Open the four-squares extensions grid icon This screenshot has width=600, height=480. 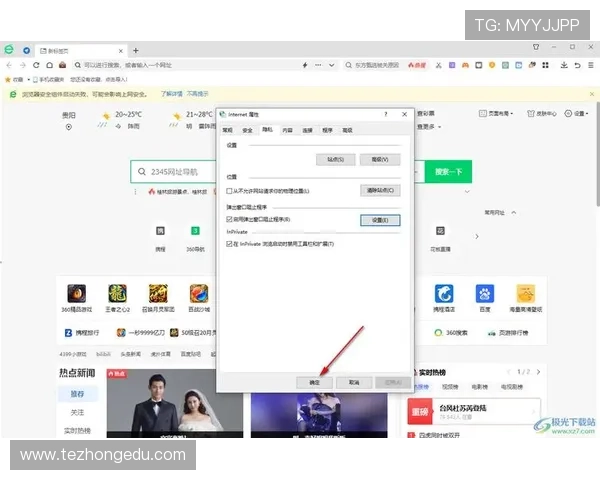point(545,65)
